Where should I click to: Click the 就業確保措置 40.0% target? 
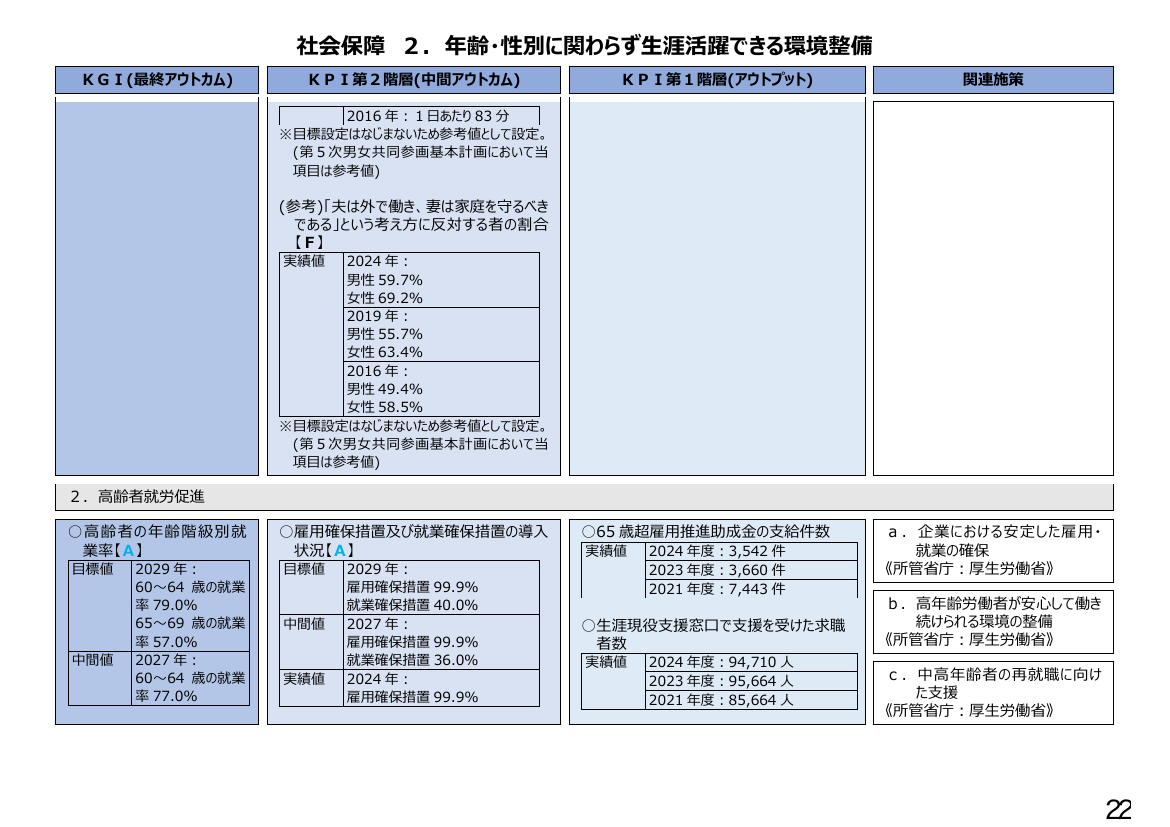pos(412,605)
